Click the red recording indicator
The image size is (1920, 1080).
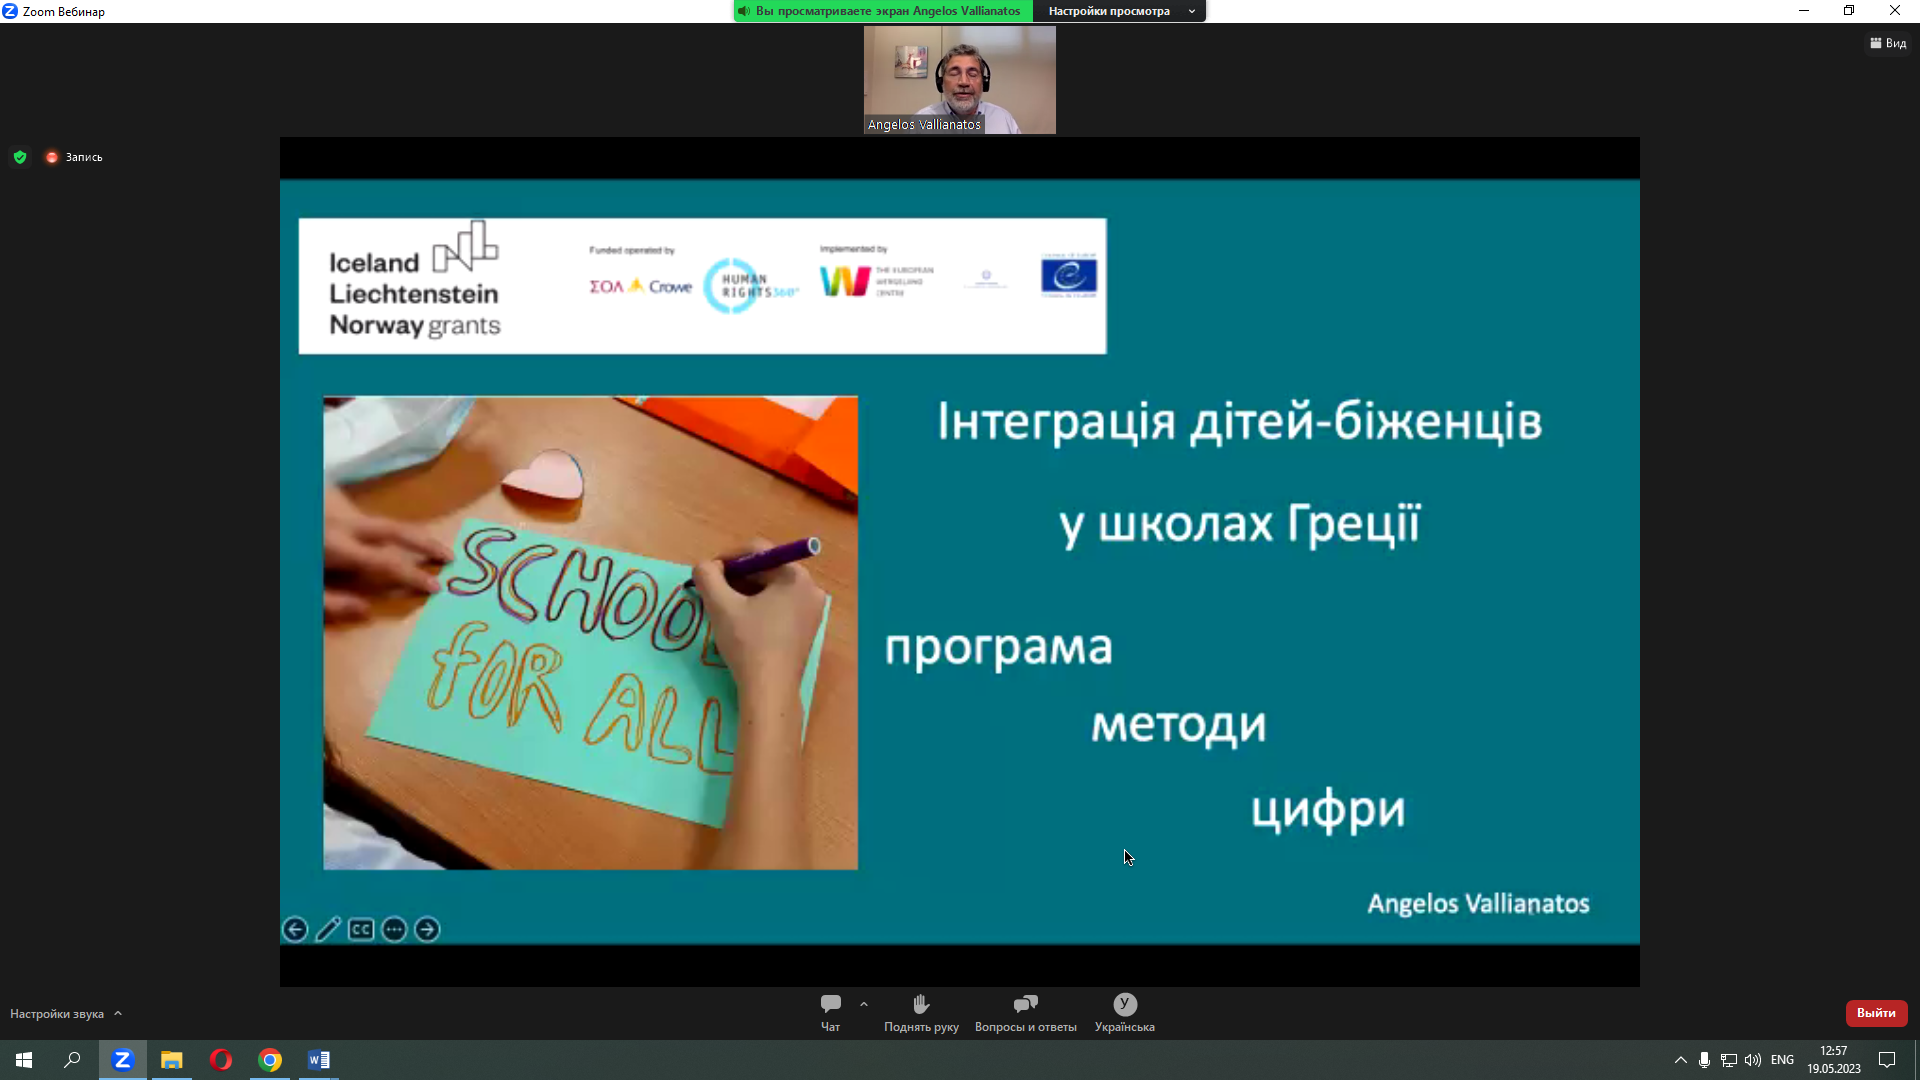click(52, 157)
